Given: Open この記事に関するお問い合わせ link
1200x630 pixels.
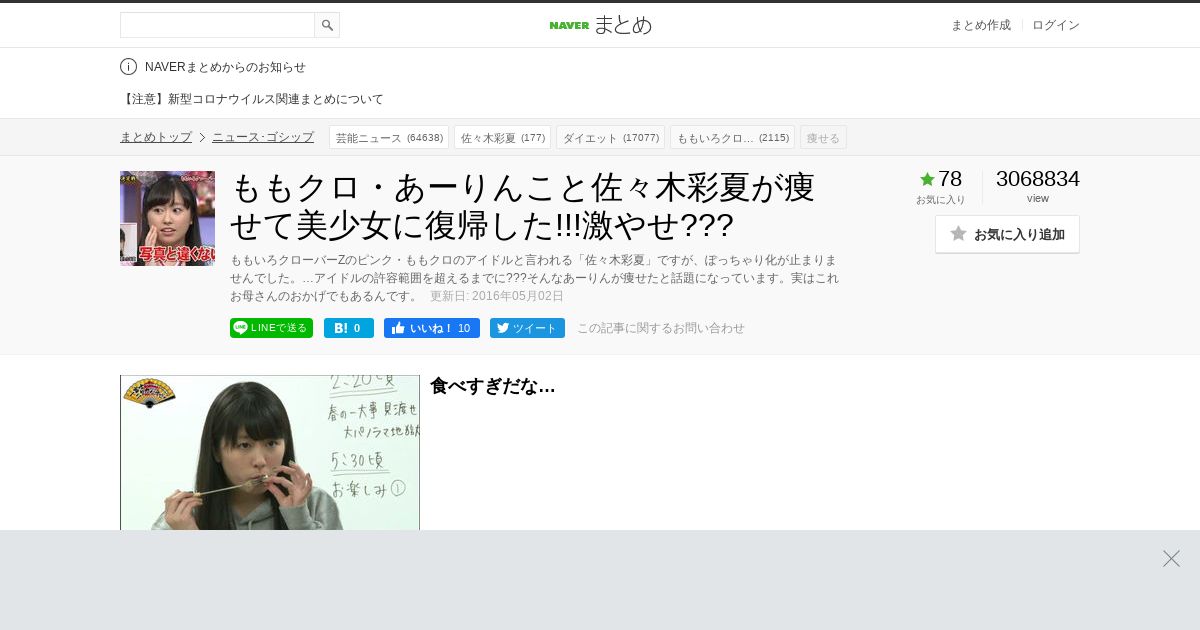Looking at the screenshot, I should click(x=661, y=328).
